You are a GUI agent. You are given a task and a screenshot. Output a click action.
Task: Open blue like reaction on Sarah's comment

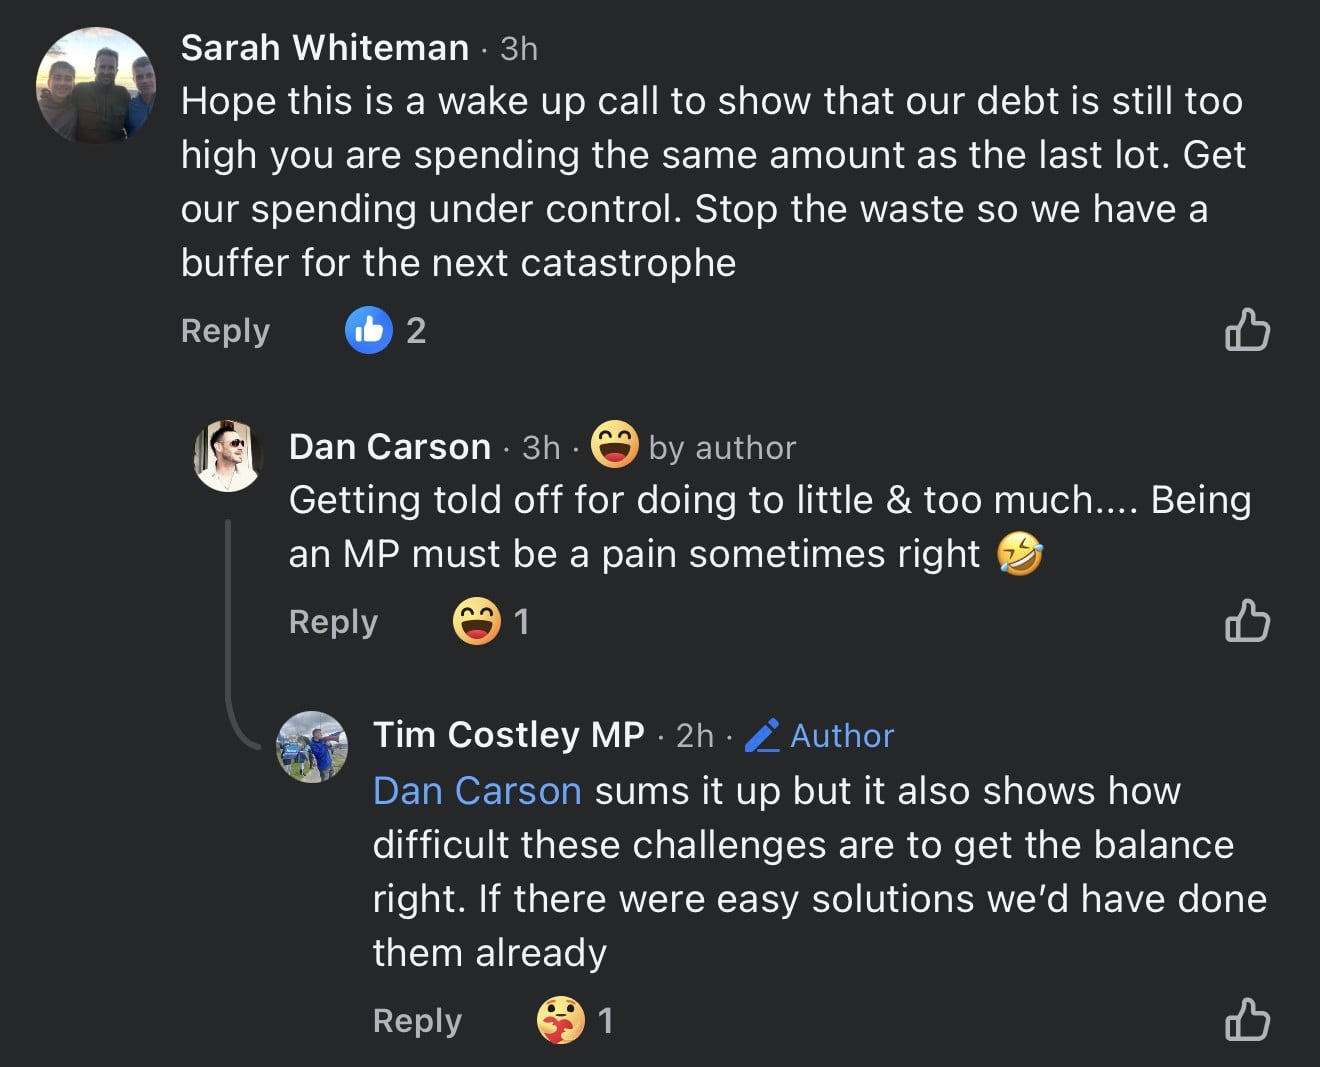click(x=369, y=330)
